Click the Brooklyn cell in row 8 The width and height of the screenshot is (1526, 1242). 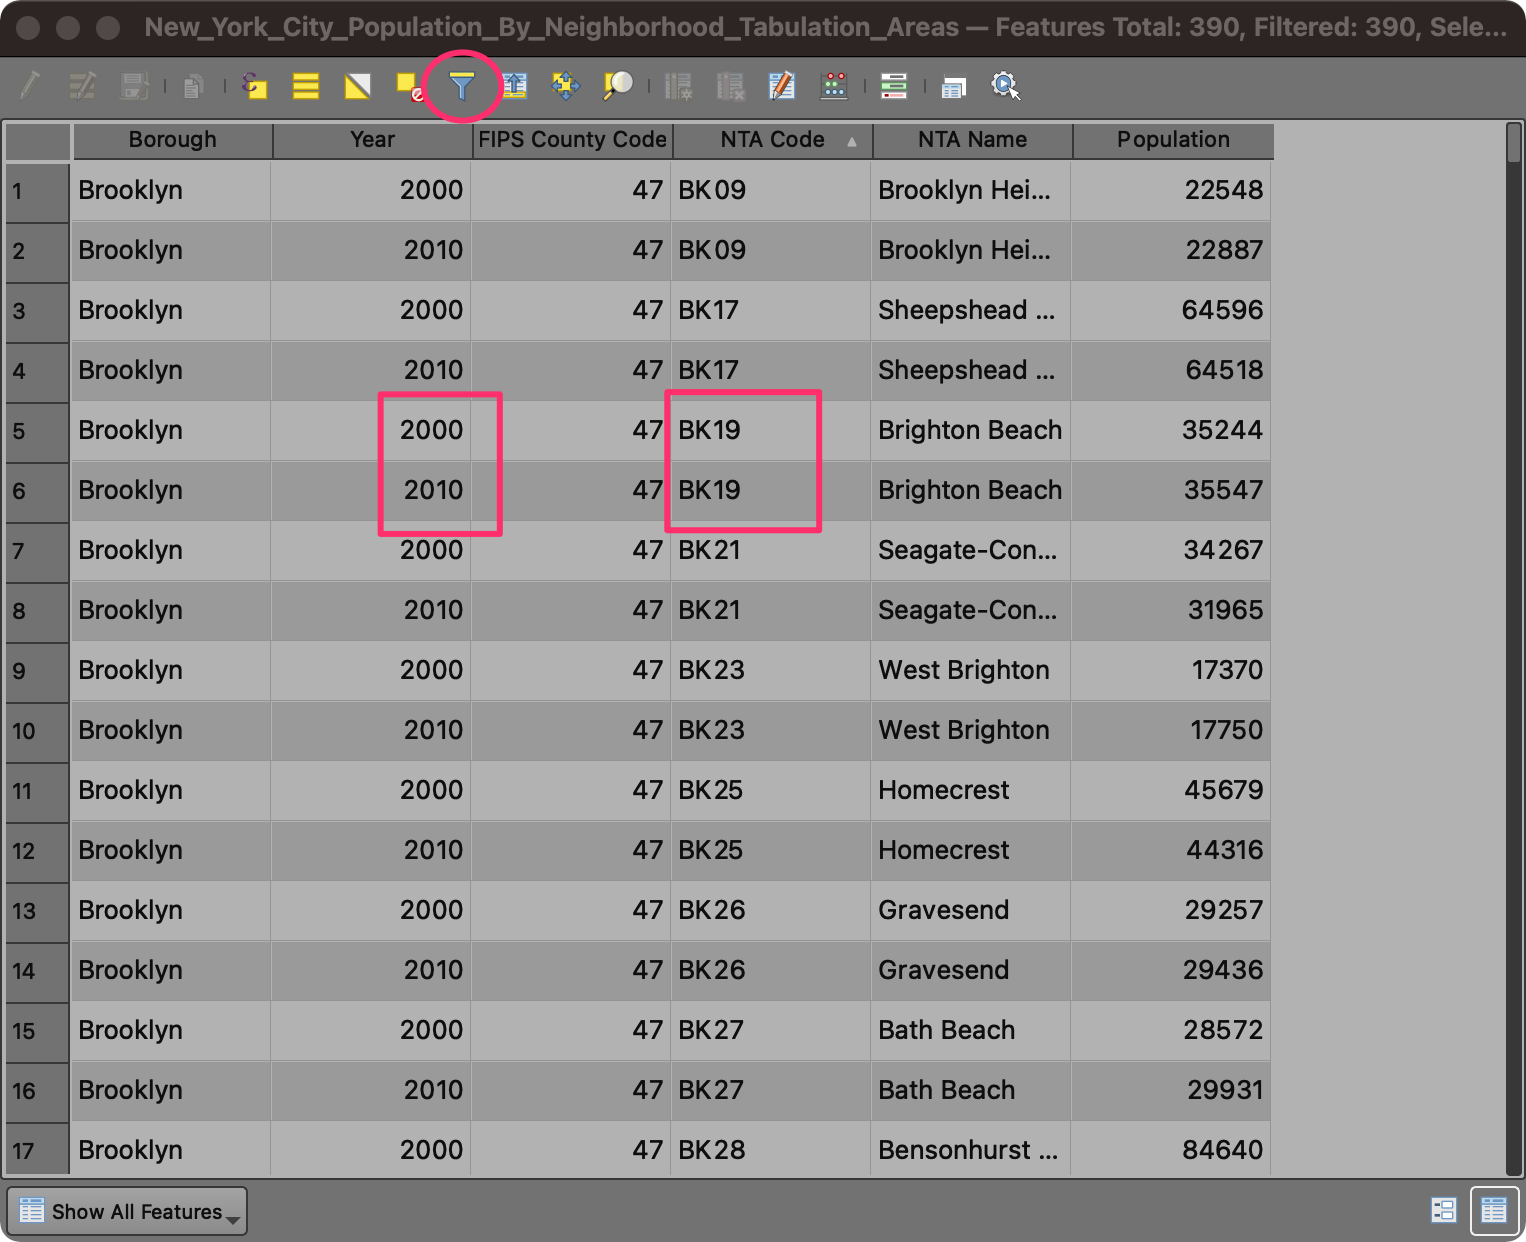171,611
